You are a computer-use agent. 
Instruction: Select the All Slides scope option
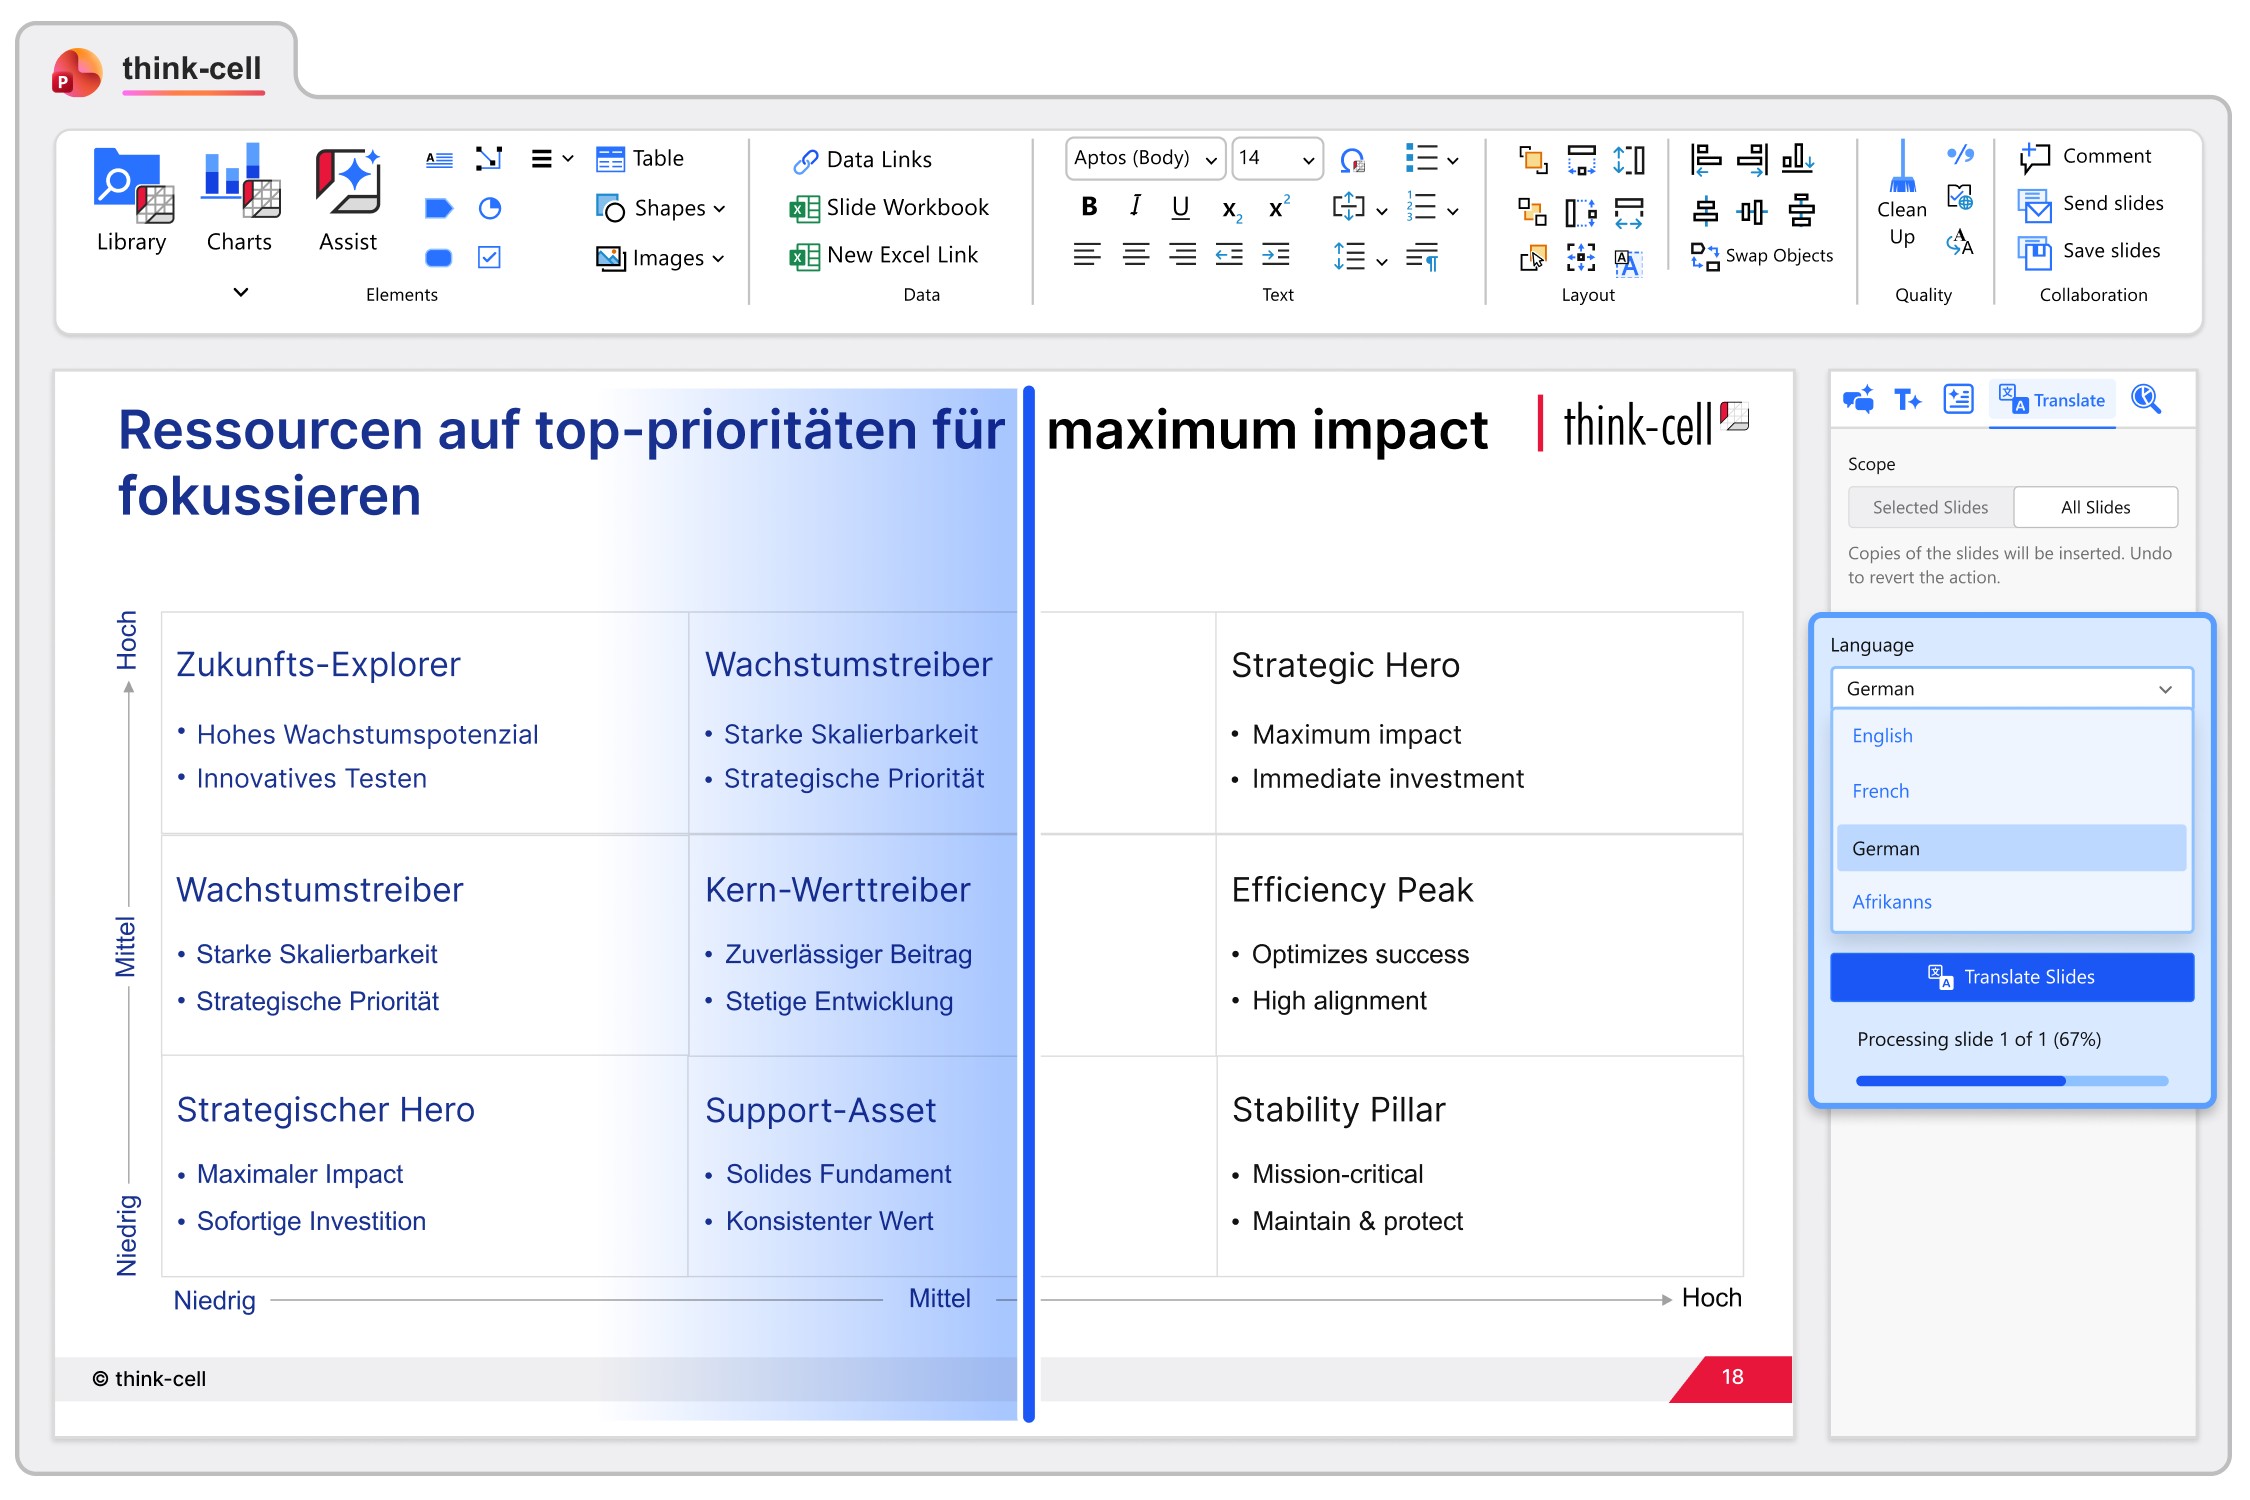pyautogui.click(x=2094, y=507)
